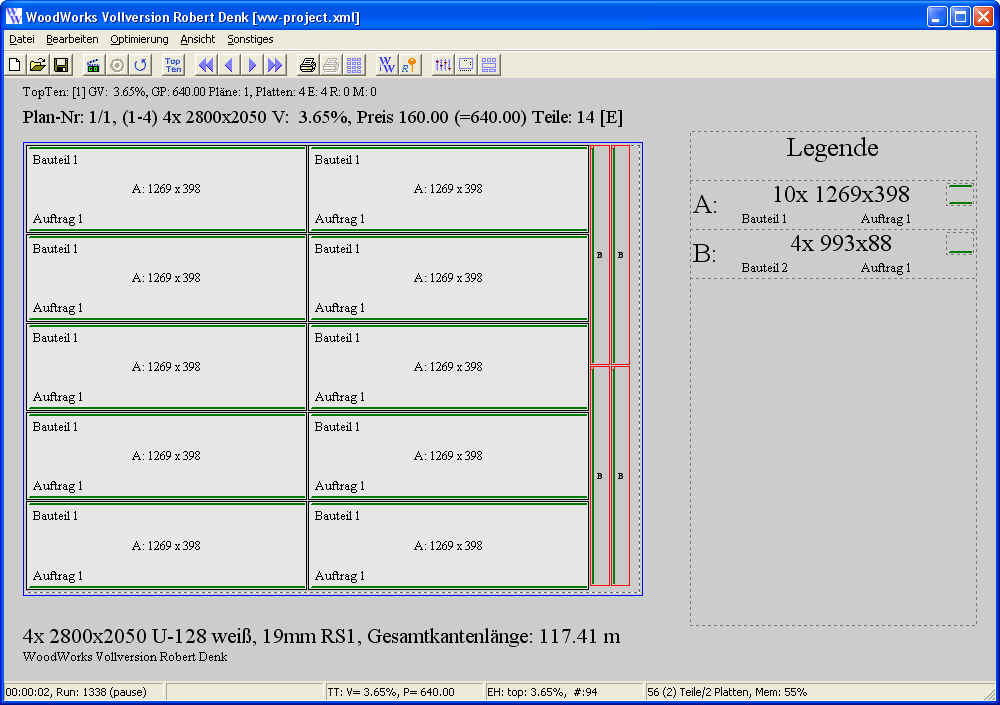This screenshot has height=705, width=1000.
Task: Click the key icon in the toolbar
Action: [x=408, y=64]
